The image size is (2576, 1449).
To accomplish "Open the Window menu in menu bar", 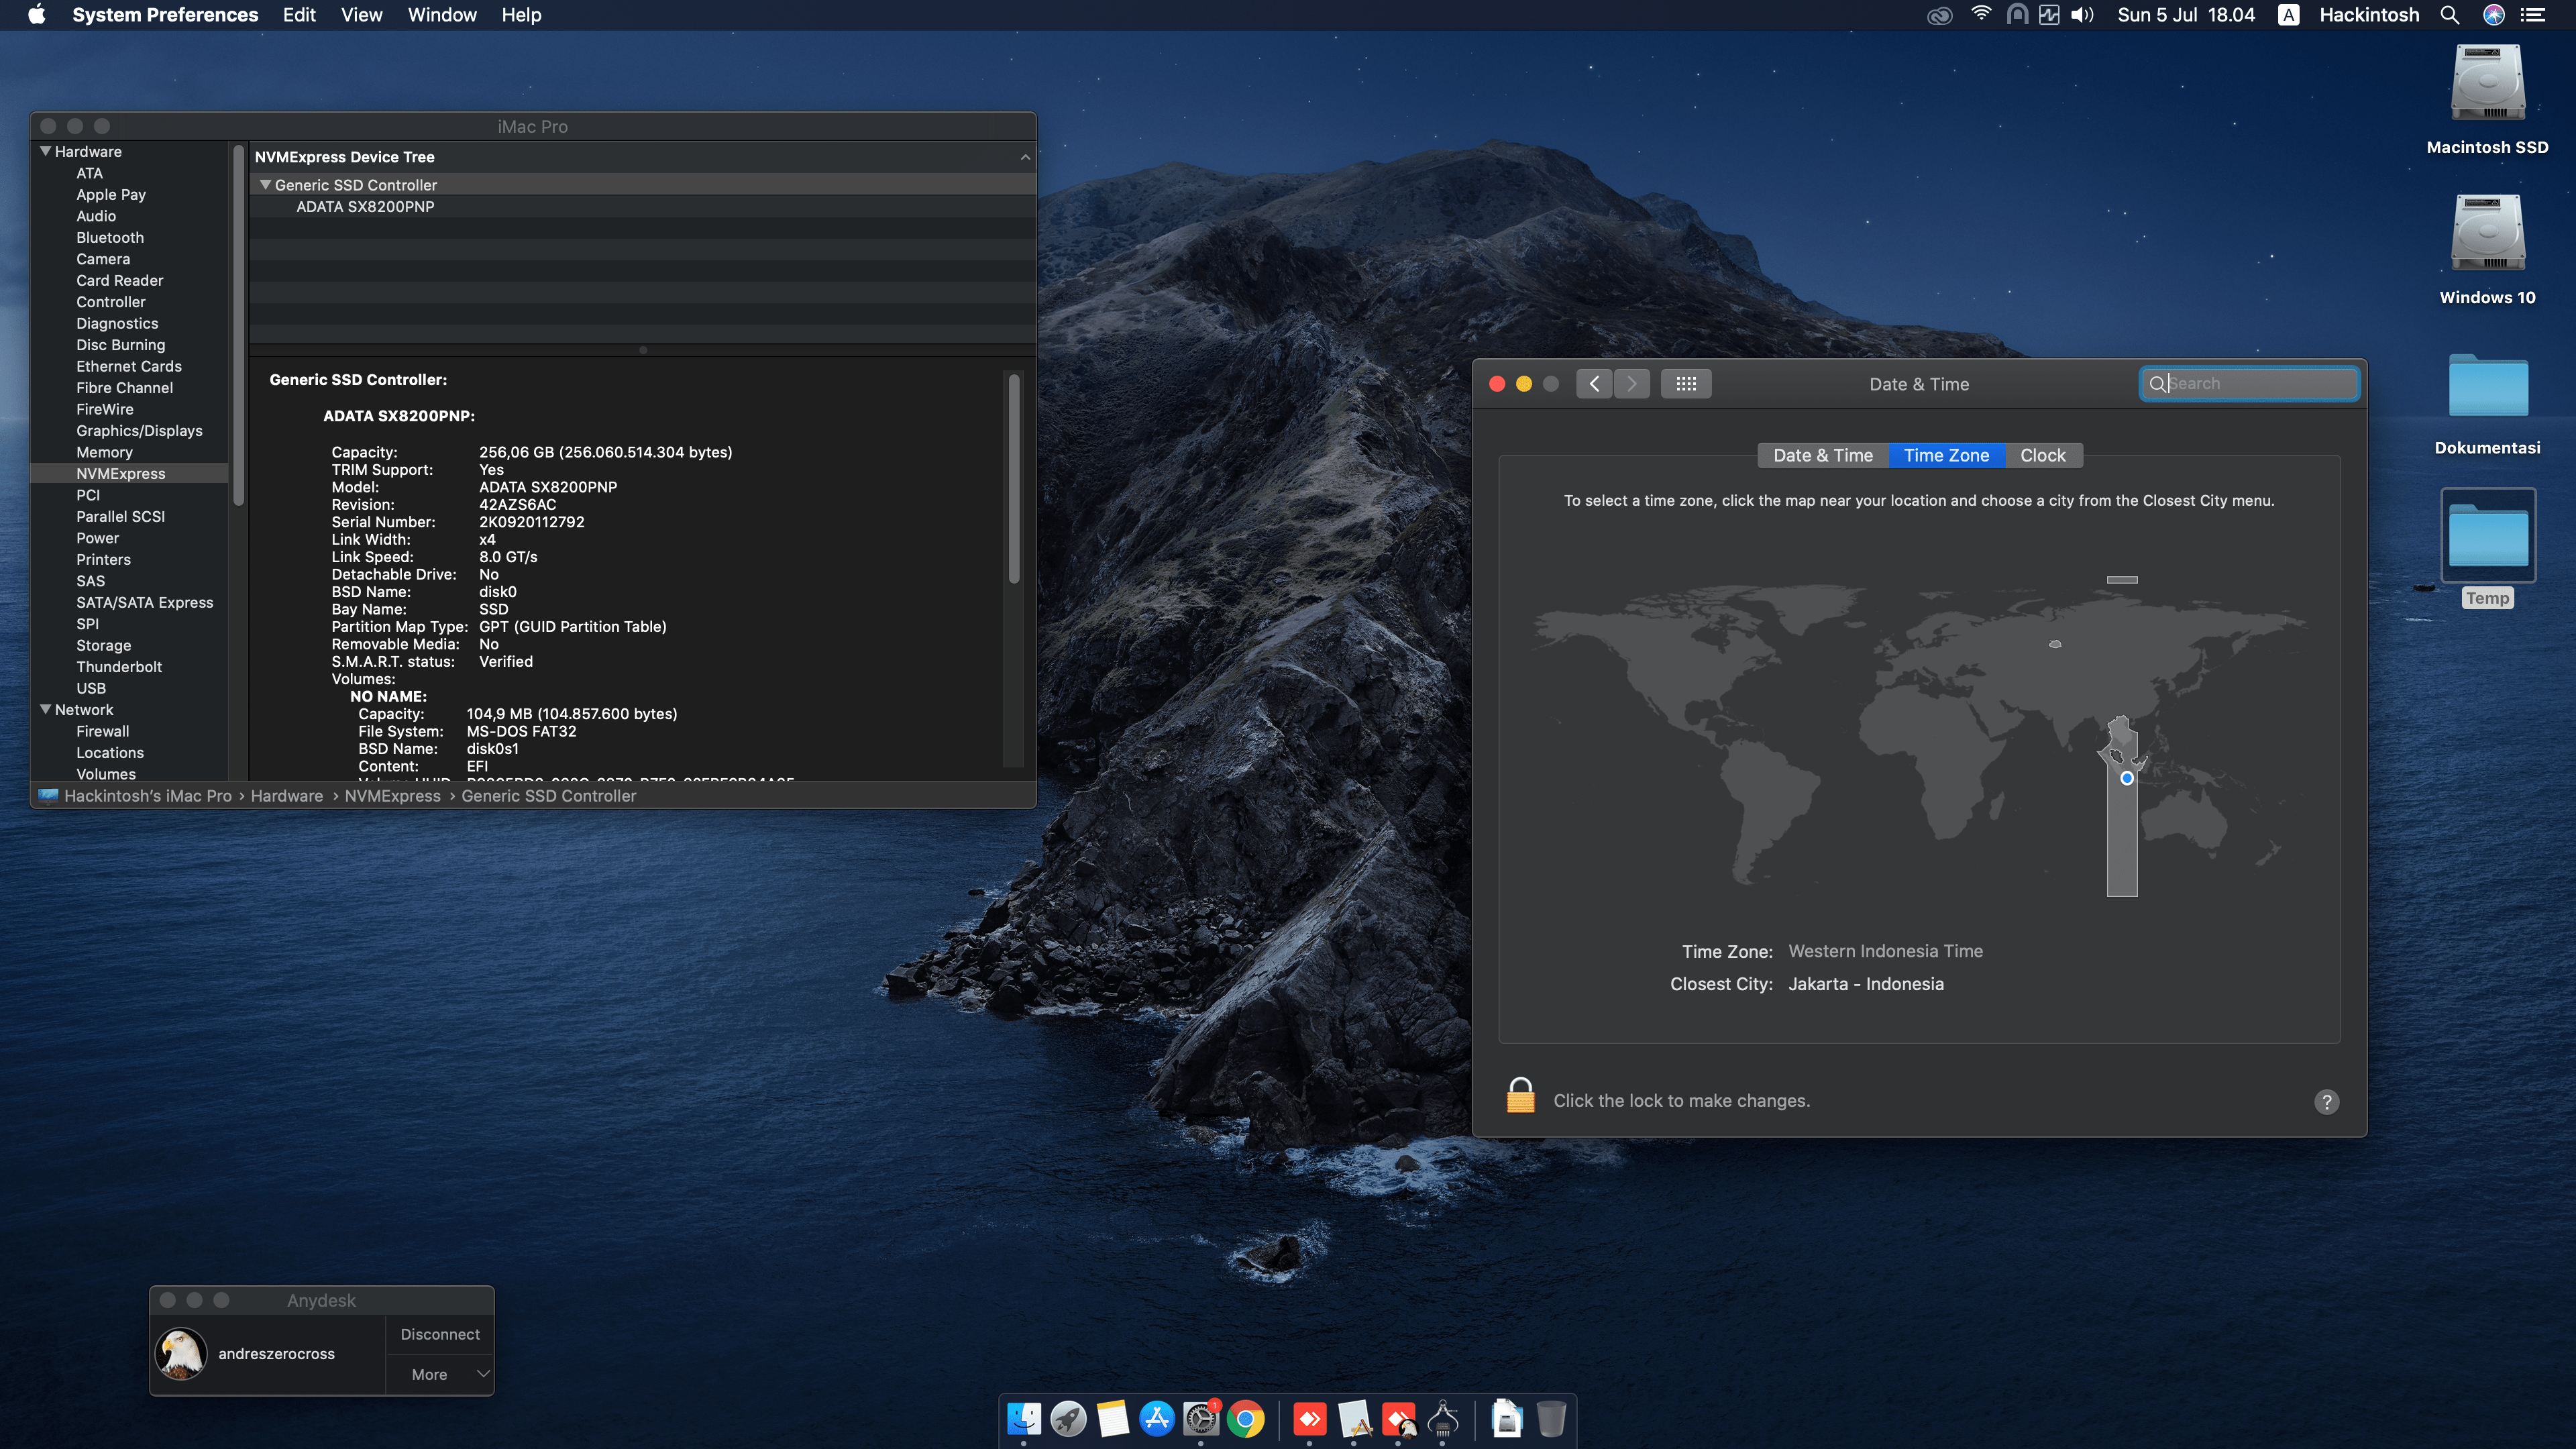I will 442,15.
